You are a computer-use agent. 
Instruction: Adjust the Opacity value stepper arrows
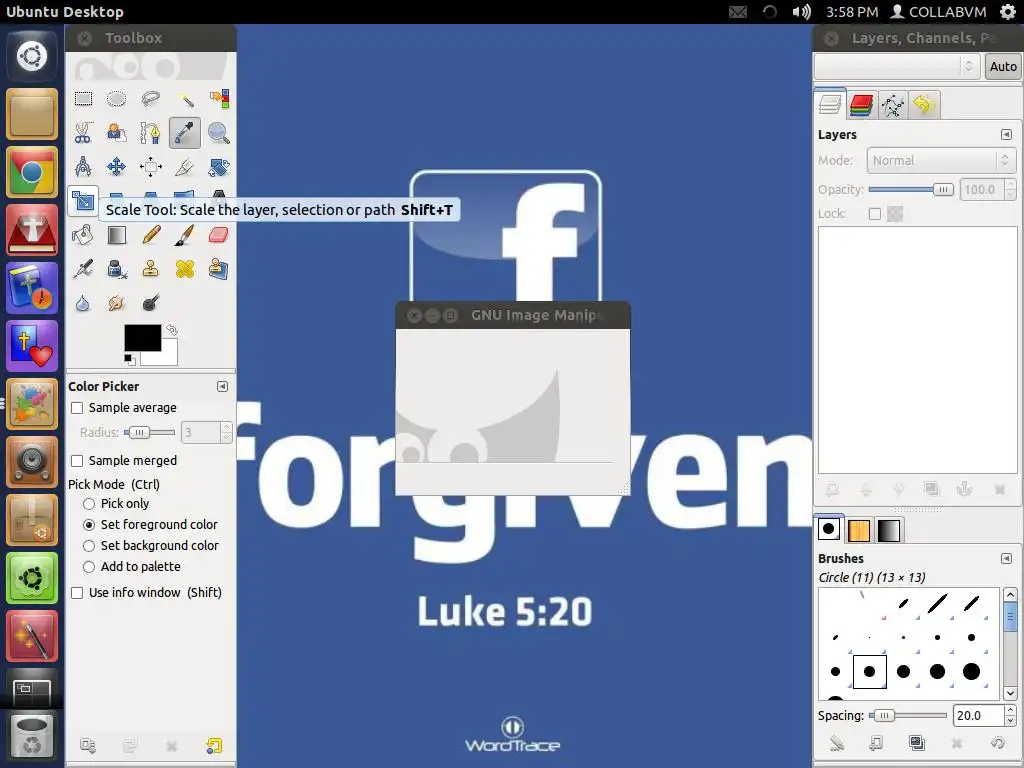click(x=1011, y=189)
